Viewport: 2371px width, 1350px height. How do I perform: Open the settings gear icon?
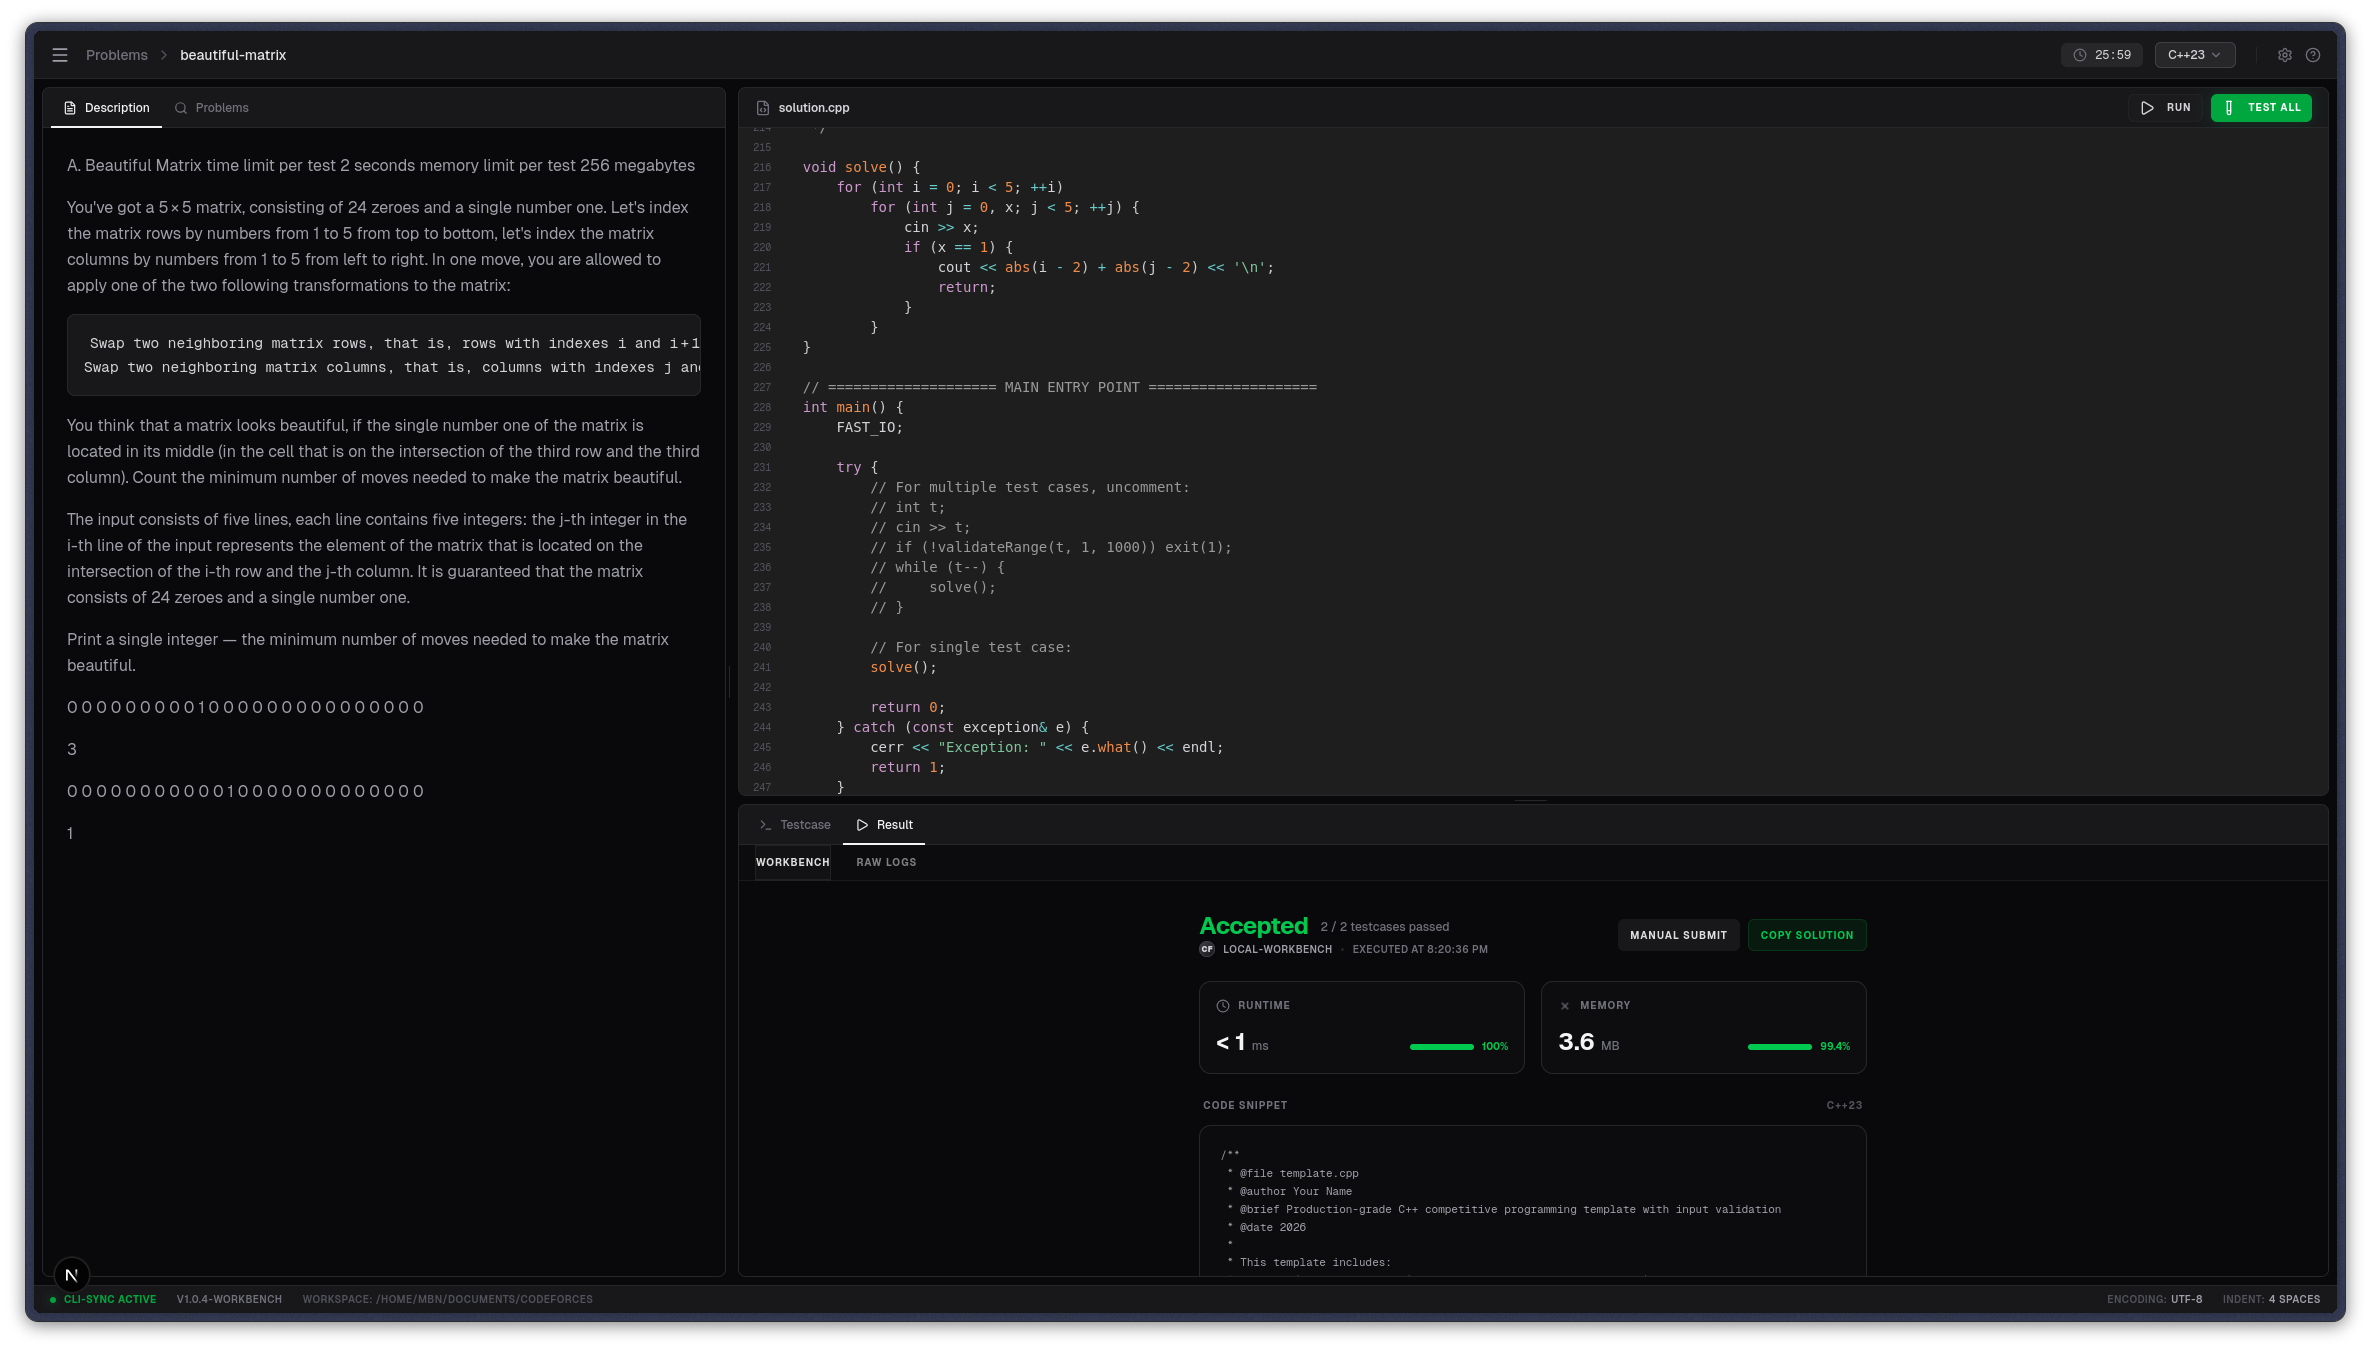click(2285, 55)
